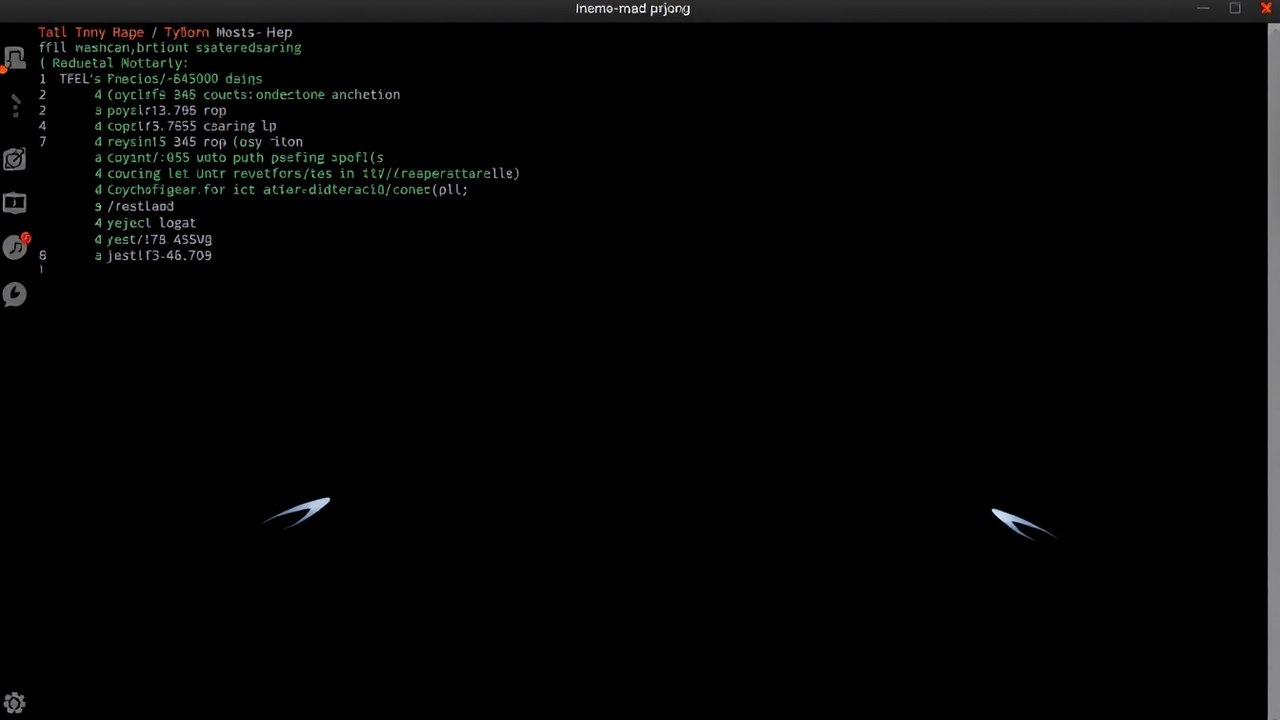Screen dimensions: 1280x720
Task: Maximize the window using the square button
Action: tap(1235, 8)
